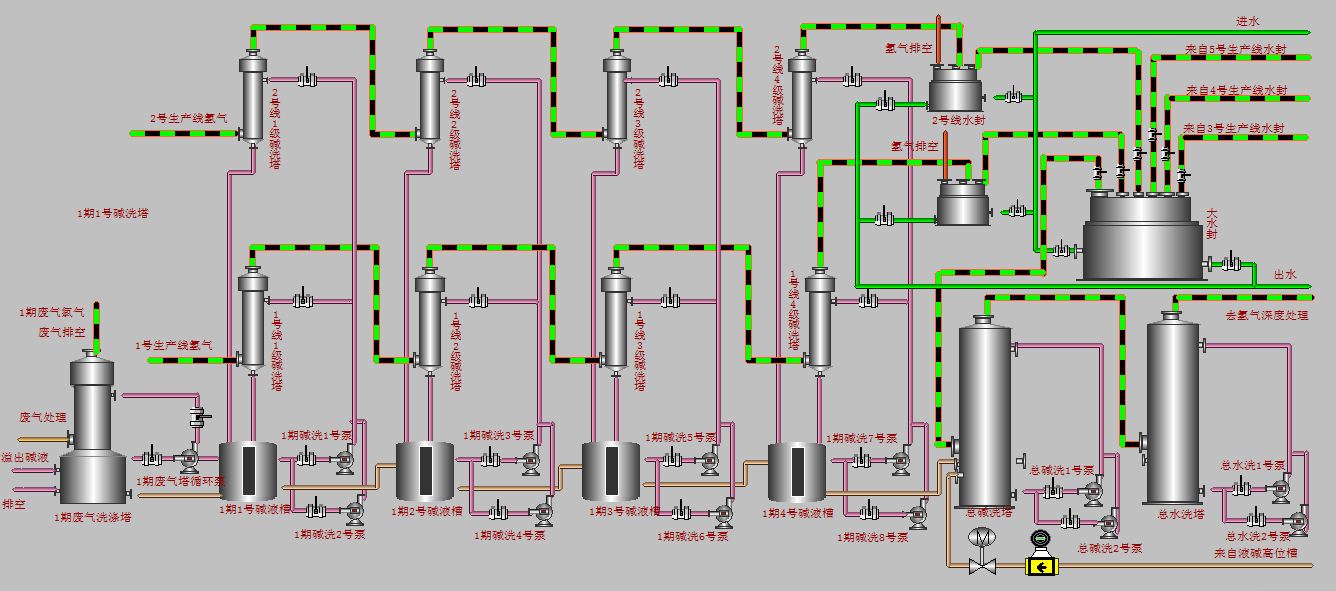Image resolution: width=1336 pixels, height=591 pixels.
Task: Click the 1期1号碱液槽 tank
Action: 247,471
